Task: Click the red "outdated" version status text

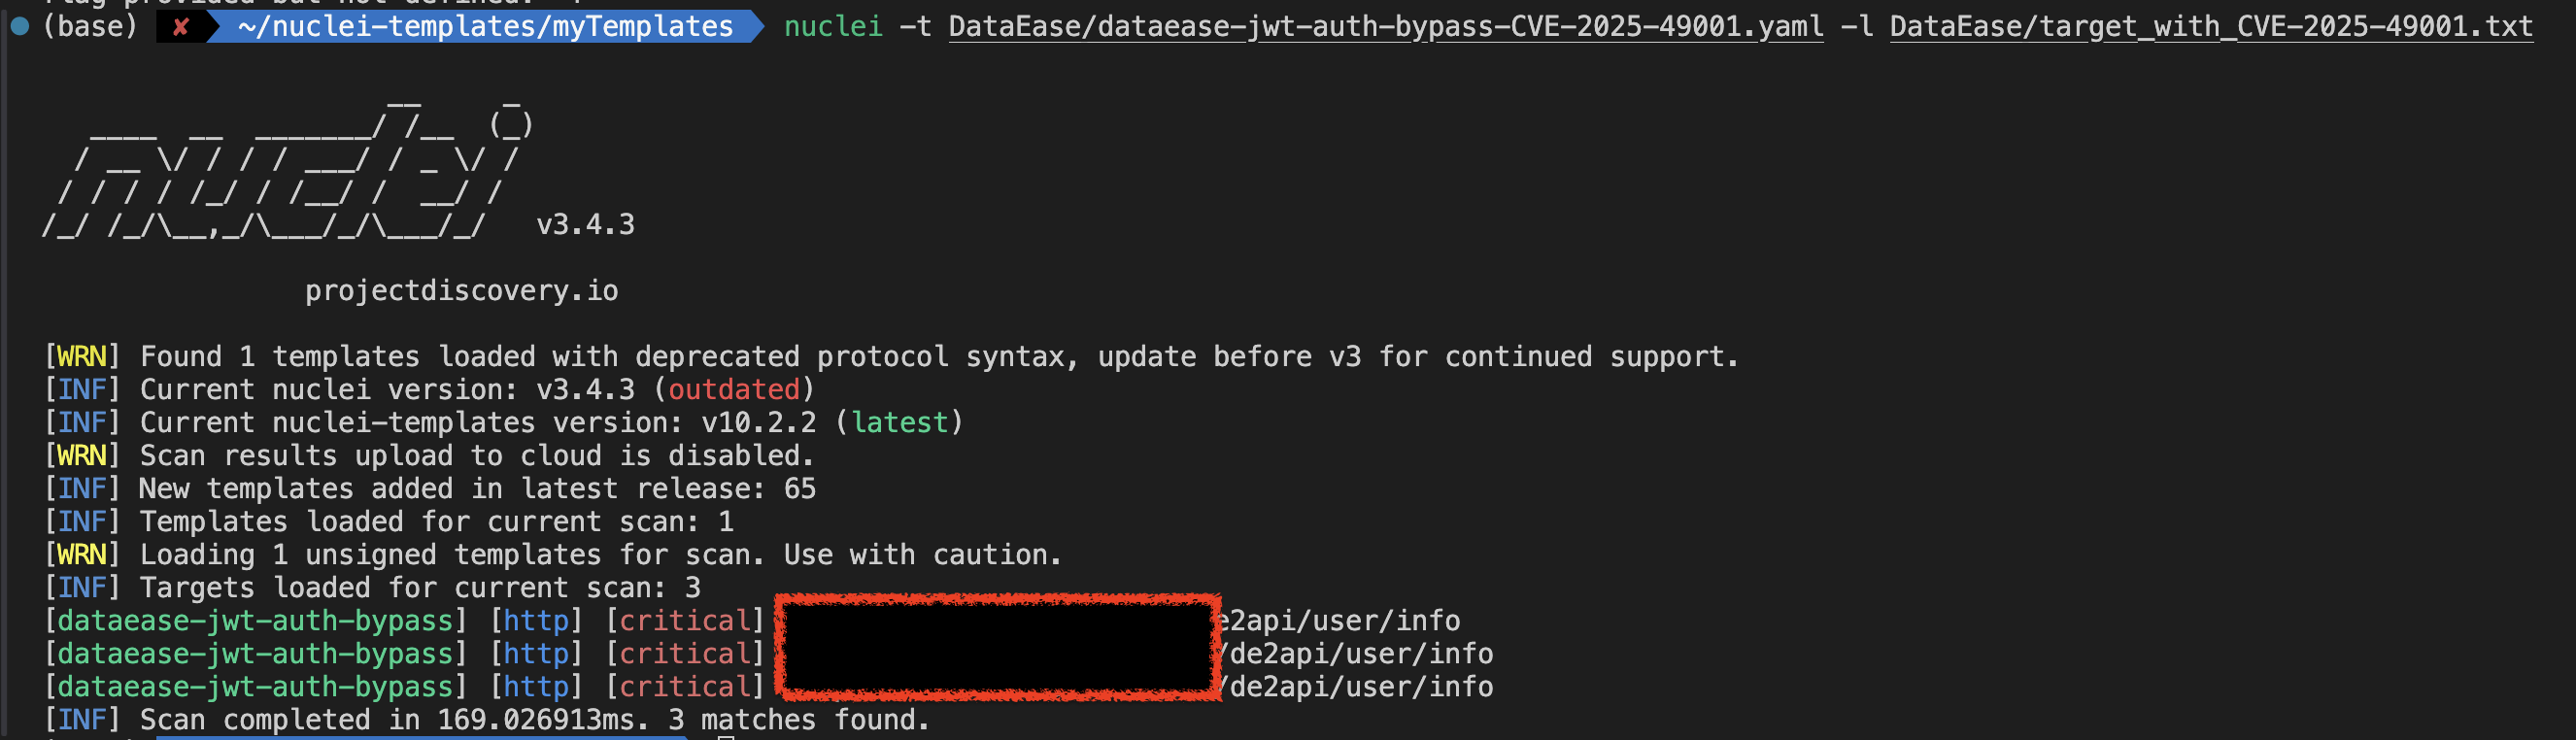Action: (x=734, y=390)
